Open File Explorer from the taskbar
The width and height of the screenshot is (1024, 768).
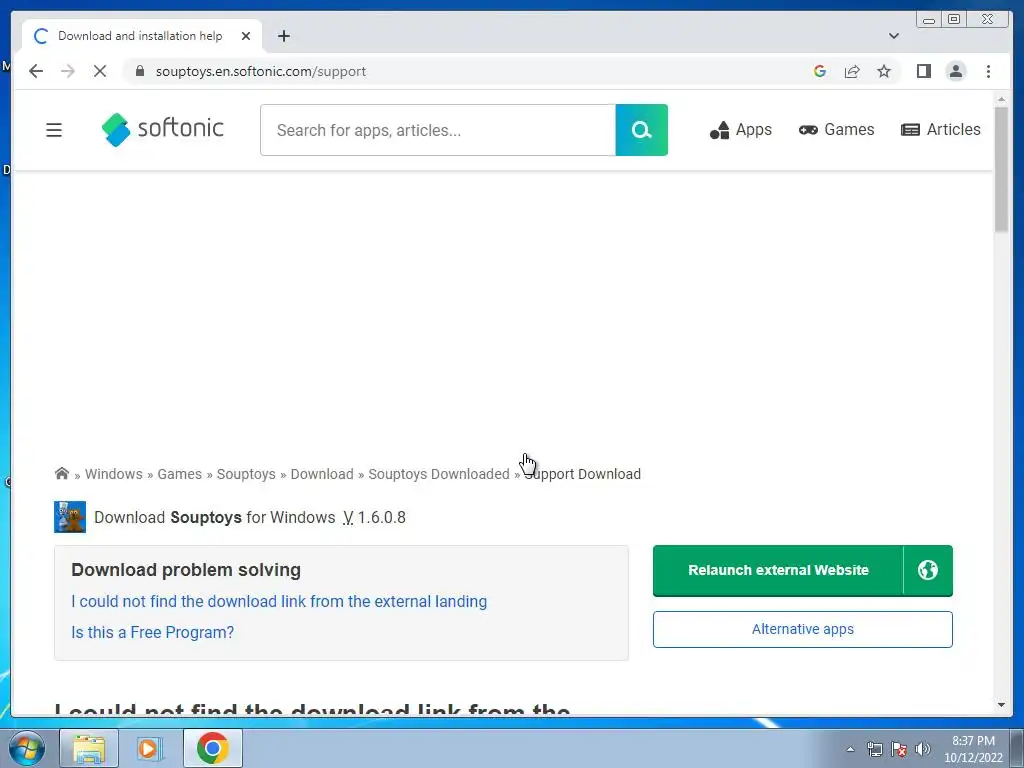tap(89, 748)
